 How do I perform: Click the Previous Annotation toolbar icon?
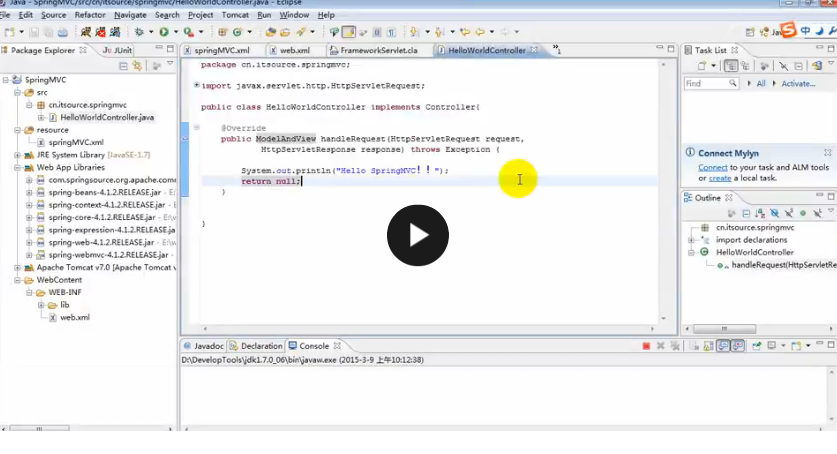(x=439, y=32)
